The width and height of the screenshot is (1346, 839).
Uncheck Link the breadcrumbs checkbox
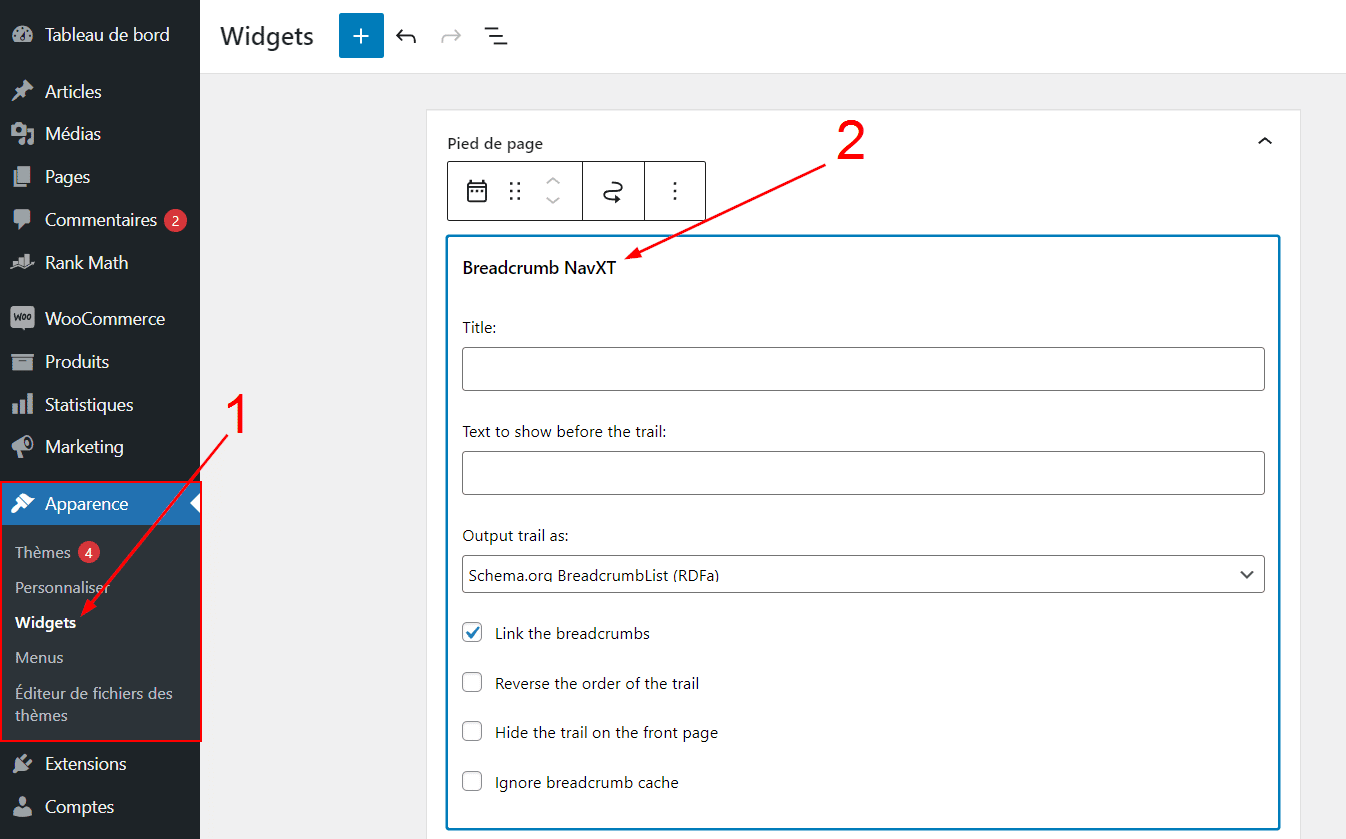tap(472, 633)
